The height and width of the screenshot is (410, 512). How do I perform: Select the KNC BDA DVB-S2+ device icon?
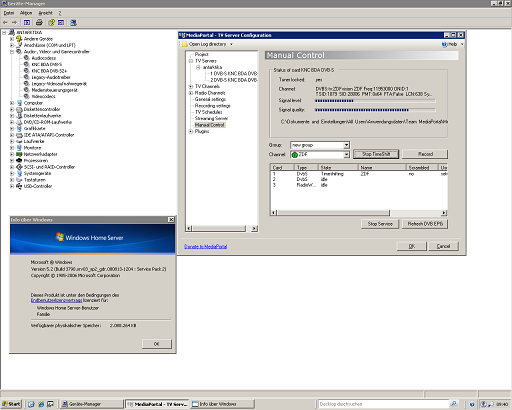[x=27, y=71]
